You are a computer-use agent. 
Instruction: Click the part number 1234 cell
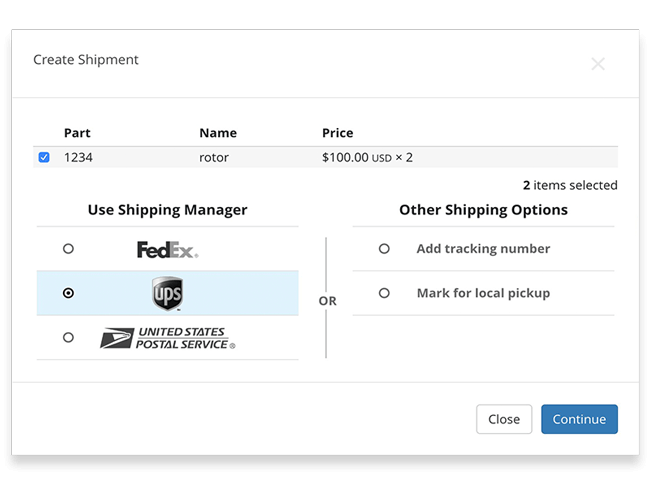[78, 157]
